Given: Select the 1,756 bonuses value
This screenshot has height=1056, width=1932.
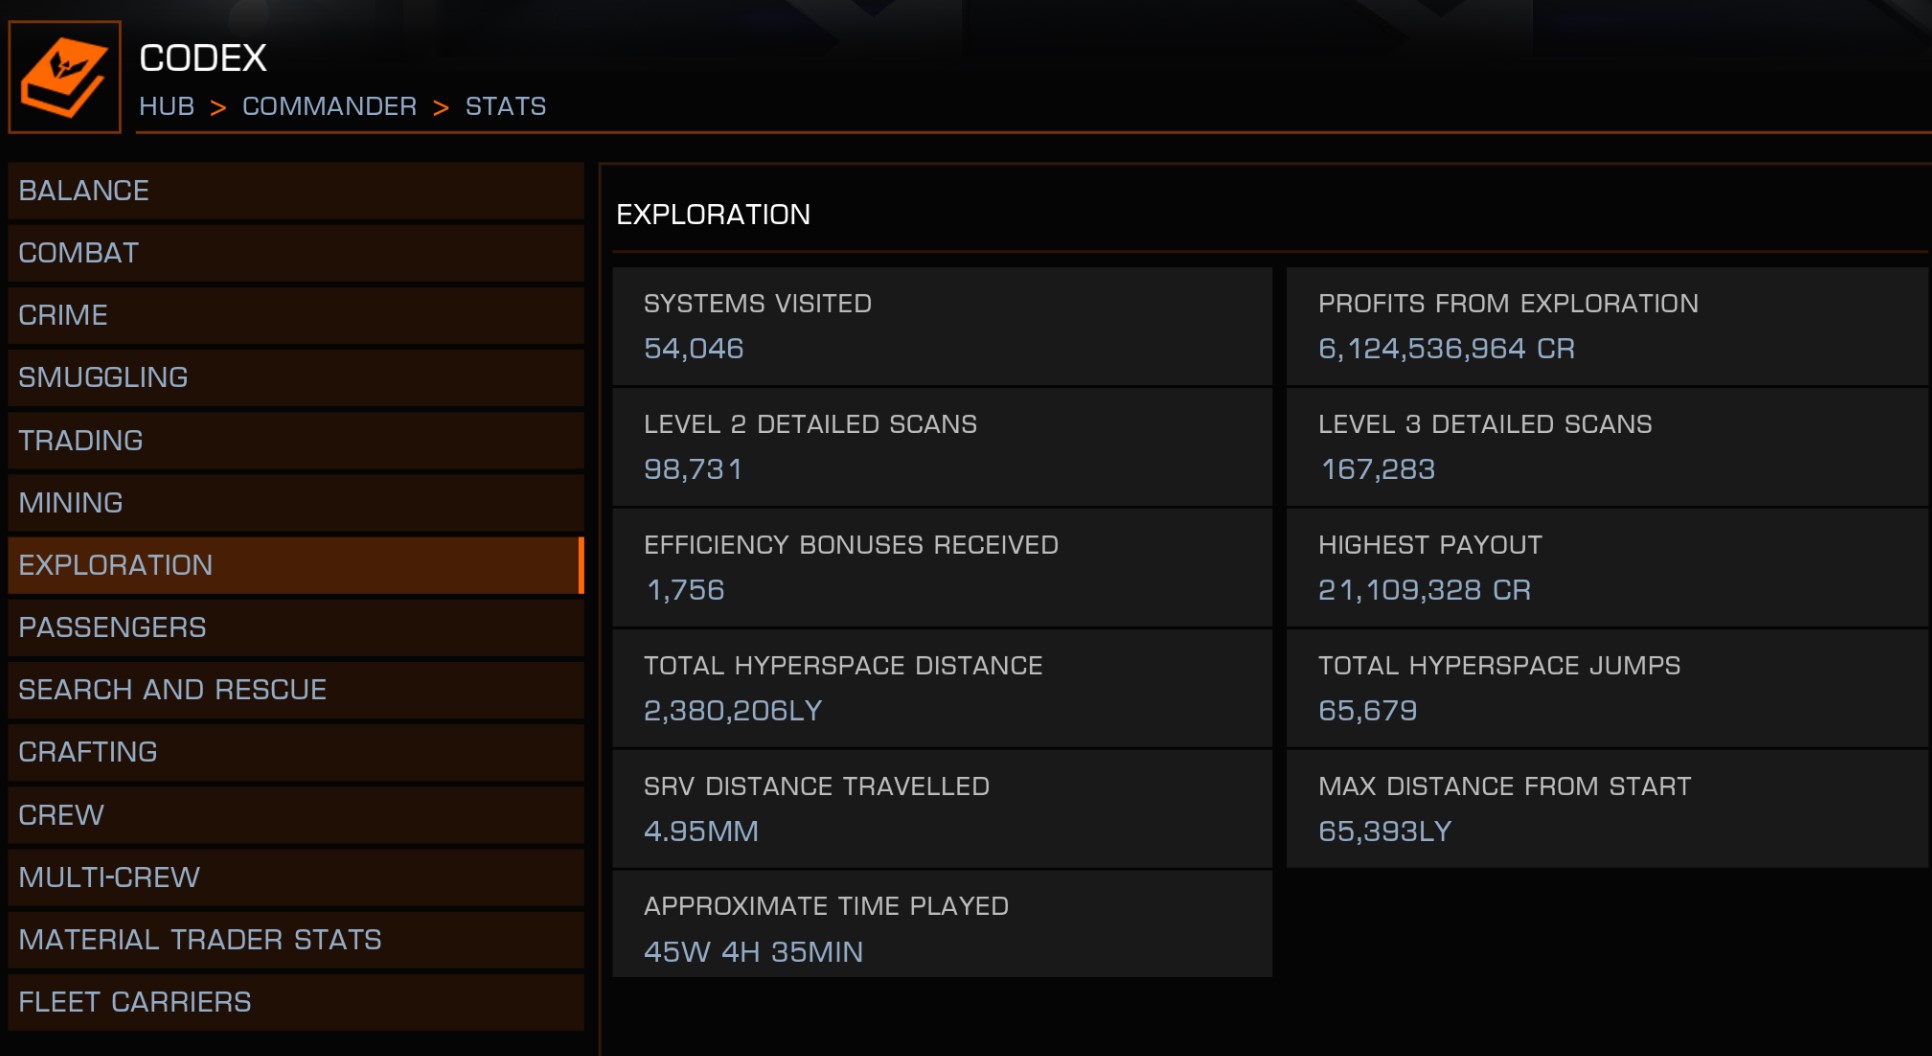Looking at the screenshot, I should point(685,590).
